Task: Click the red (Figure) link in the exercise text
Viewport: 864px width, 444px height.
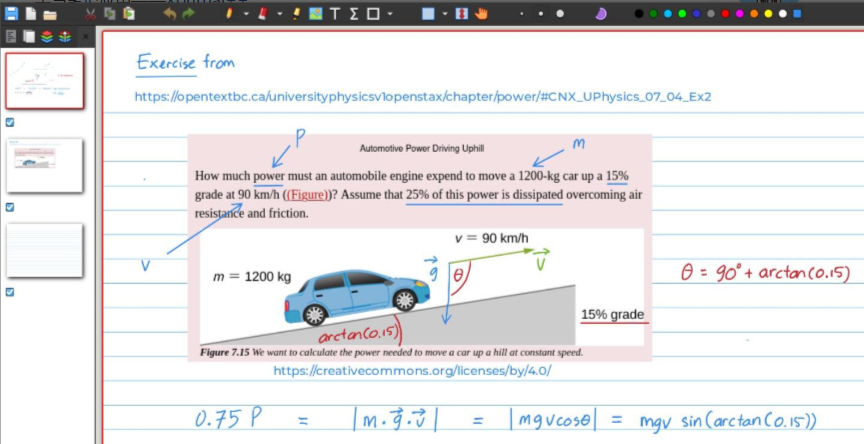Action: click(307, 195)
